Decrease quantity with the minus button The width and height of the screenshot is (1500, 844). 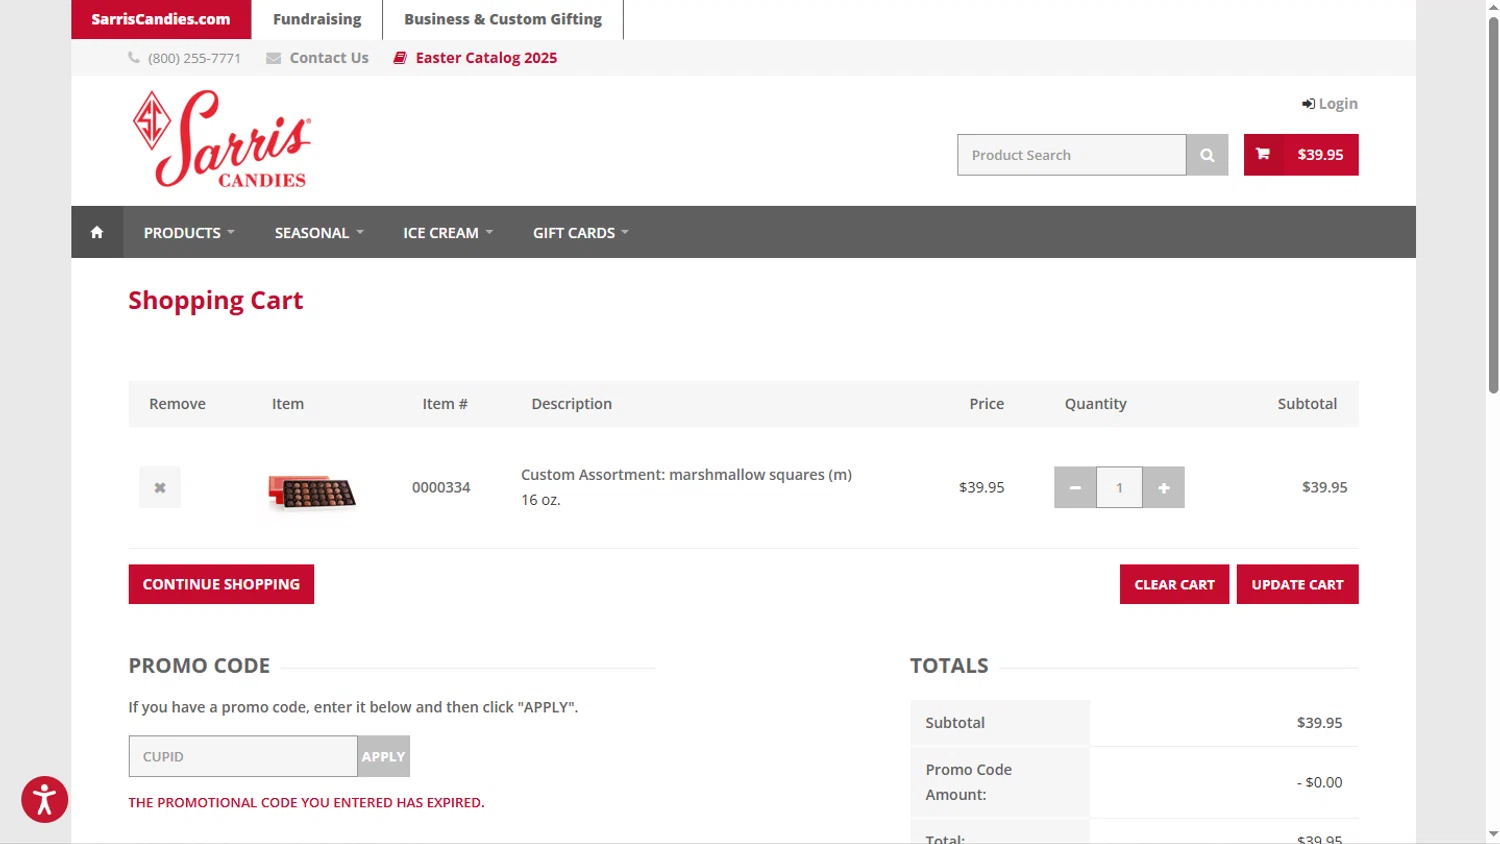pos(1075,487)
